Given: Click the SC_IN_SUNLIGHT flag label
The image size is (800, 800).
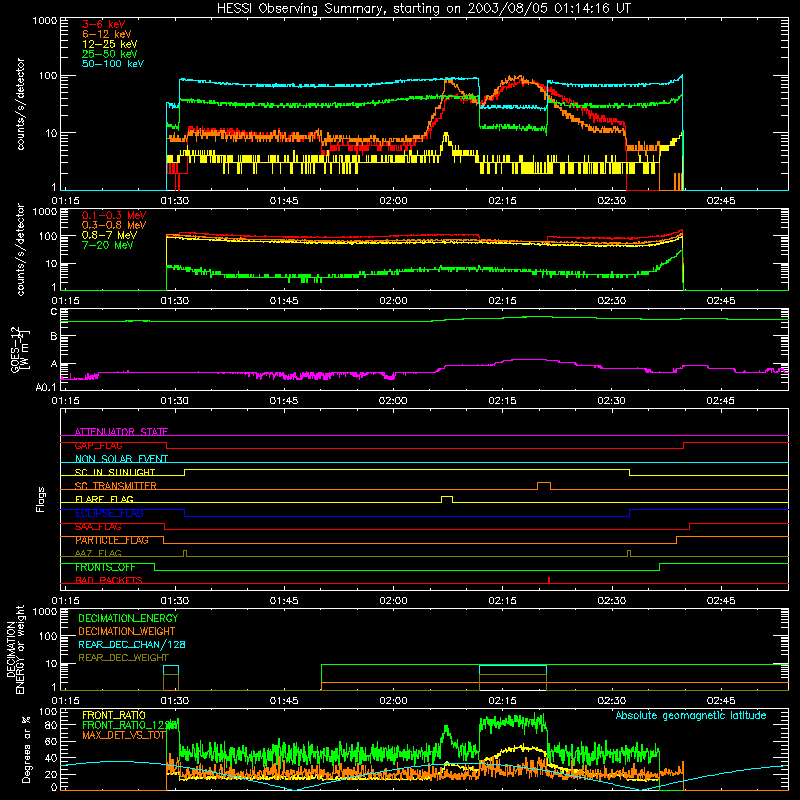Looking at the screenshot, I should point(115,472).
